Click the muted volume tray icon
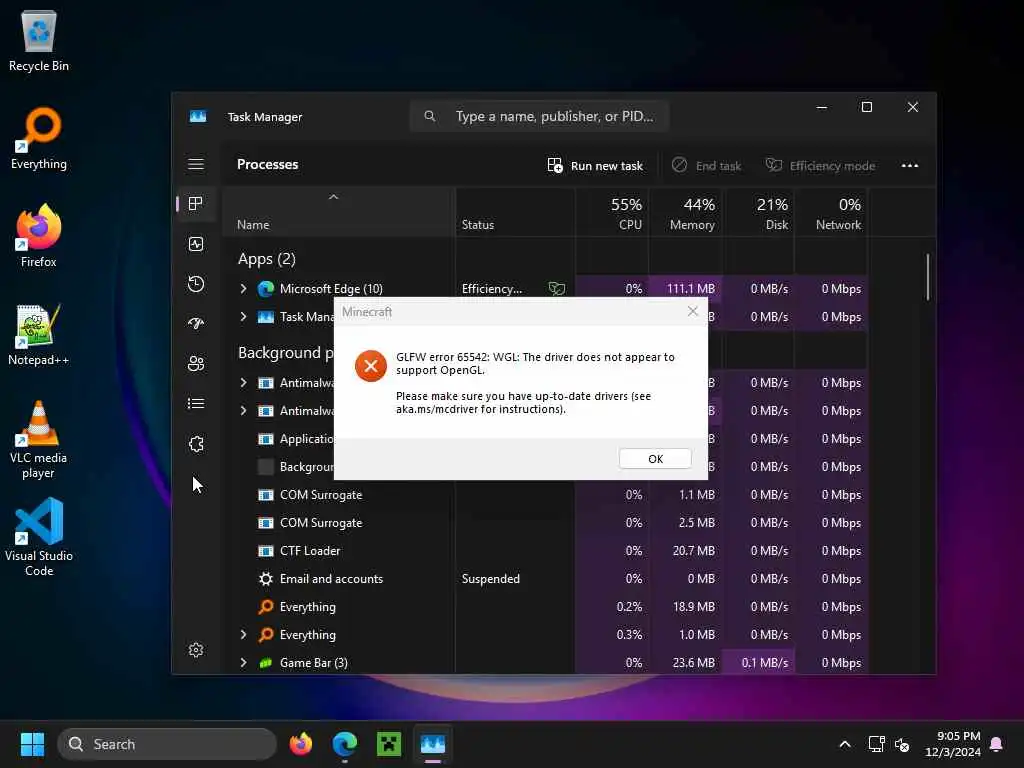This screenshot has width=1024, height=768. pos(903,744)
